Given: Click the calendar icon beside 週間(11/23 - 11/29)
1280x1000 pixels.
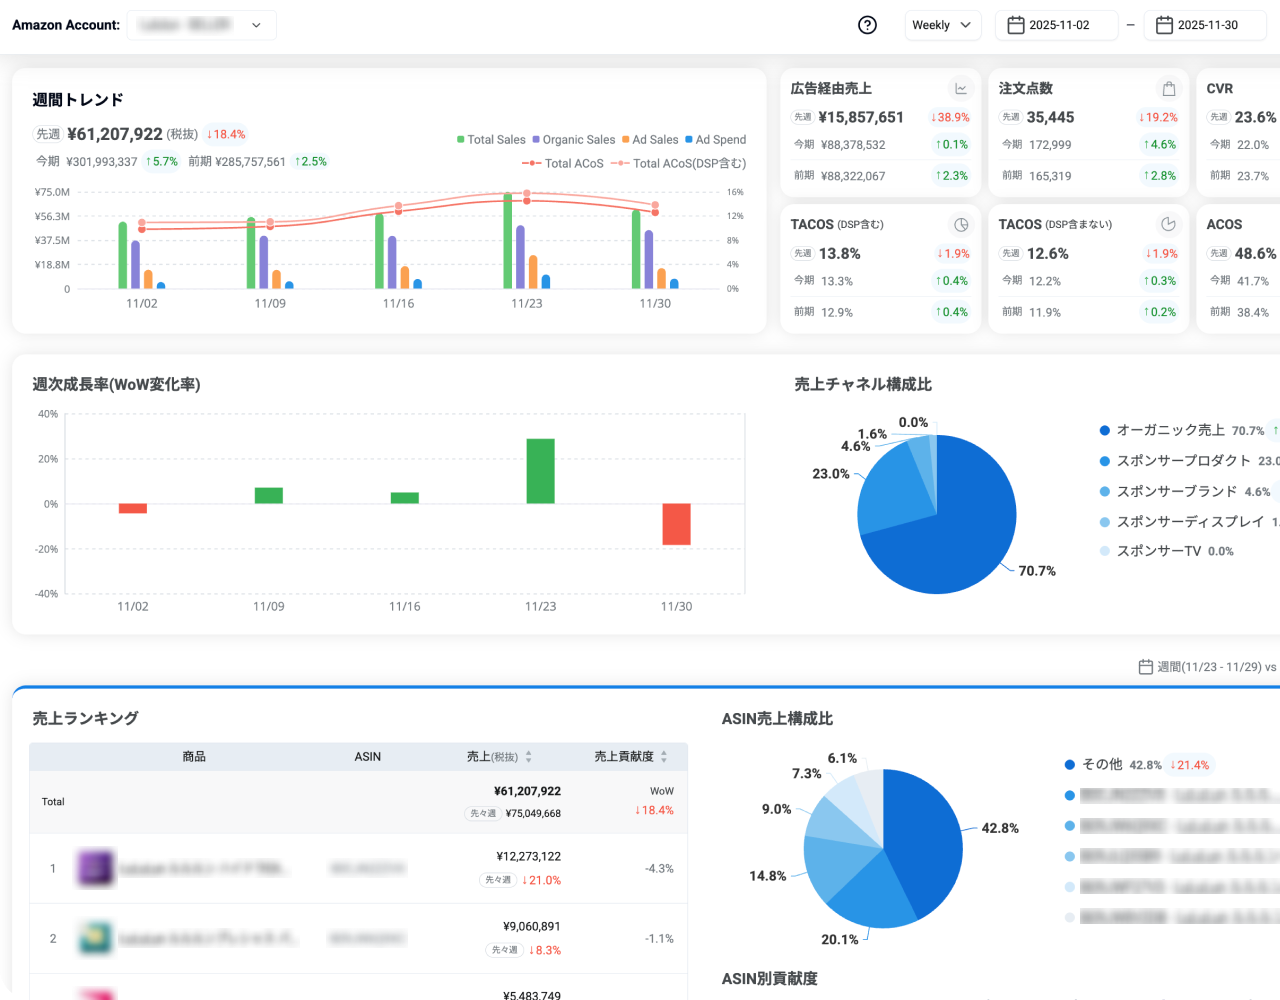Looking at the screenshot, I should pyautogui.click(x=1146, y=667).
